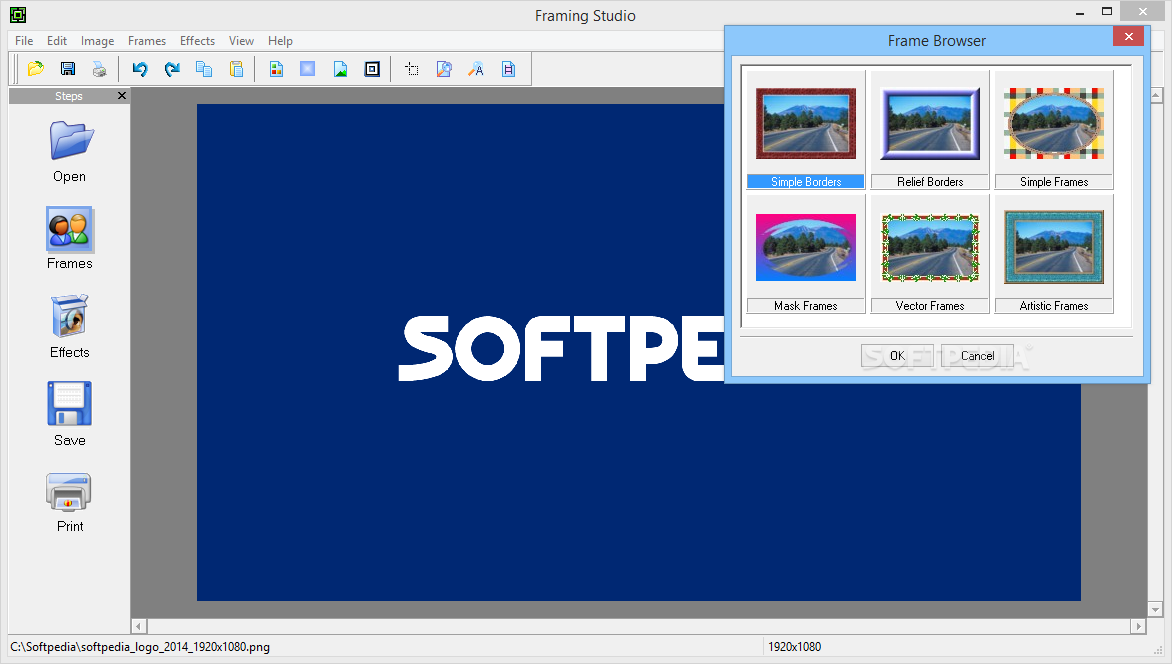The image size is (1172, 664).
Task: Open the View menu
Action: [241, 40]
